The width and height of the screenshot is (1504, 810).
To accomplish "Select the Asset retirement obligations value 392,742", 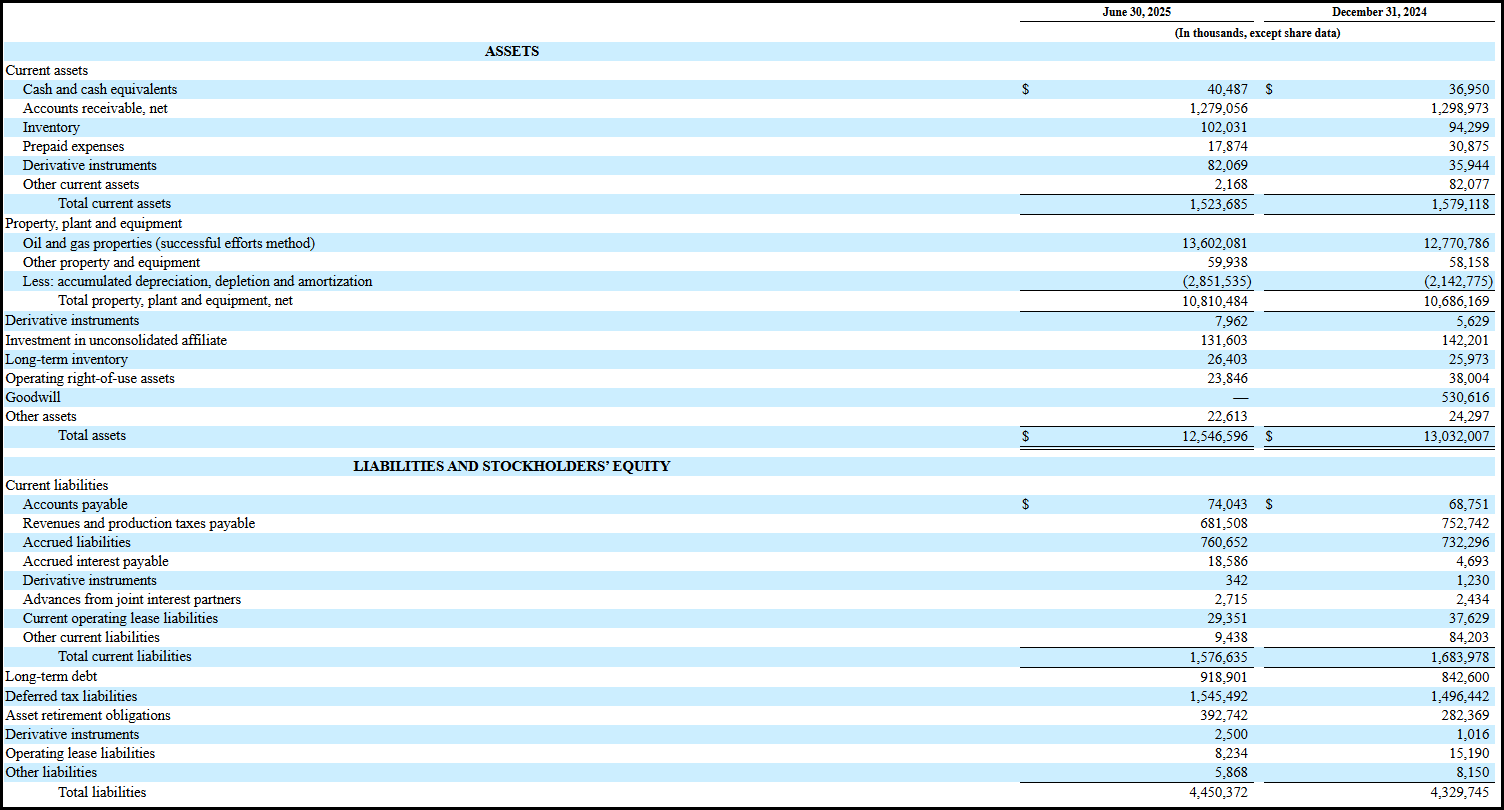I will click(1225, 715).
